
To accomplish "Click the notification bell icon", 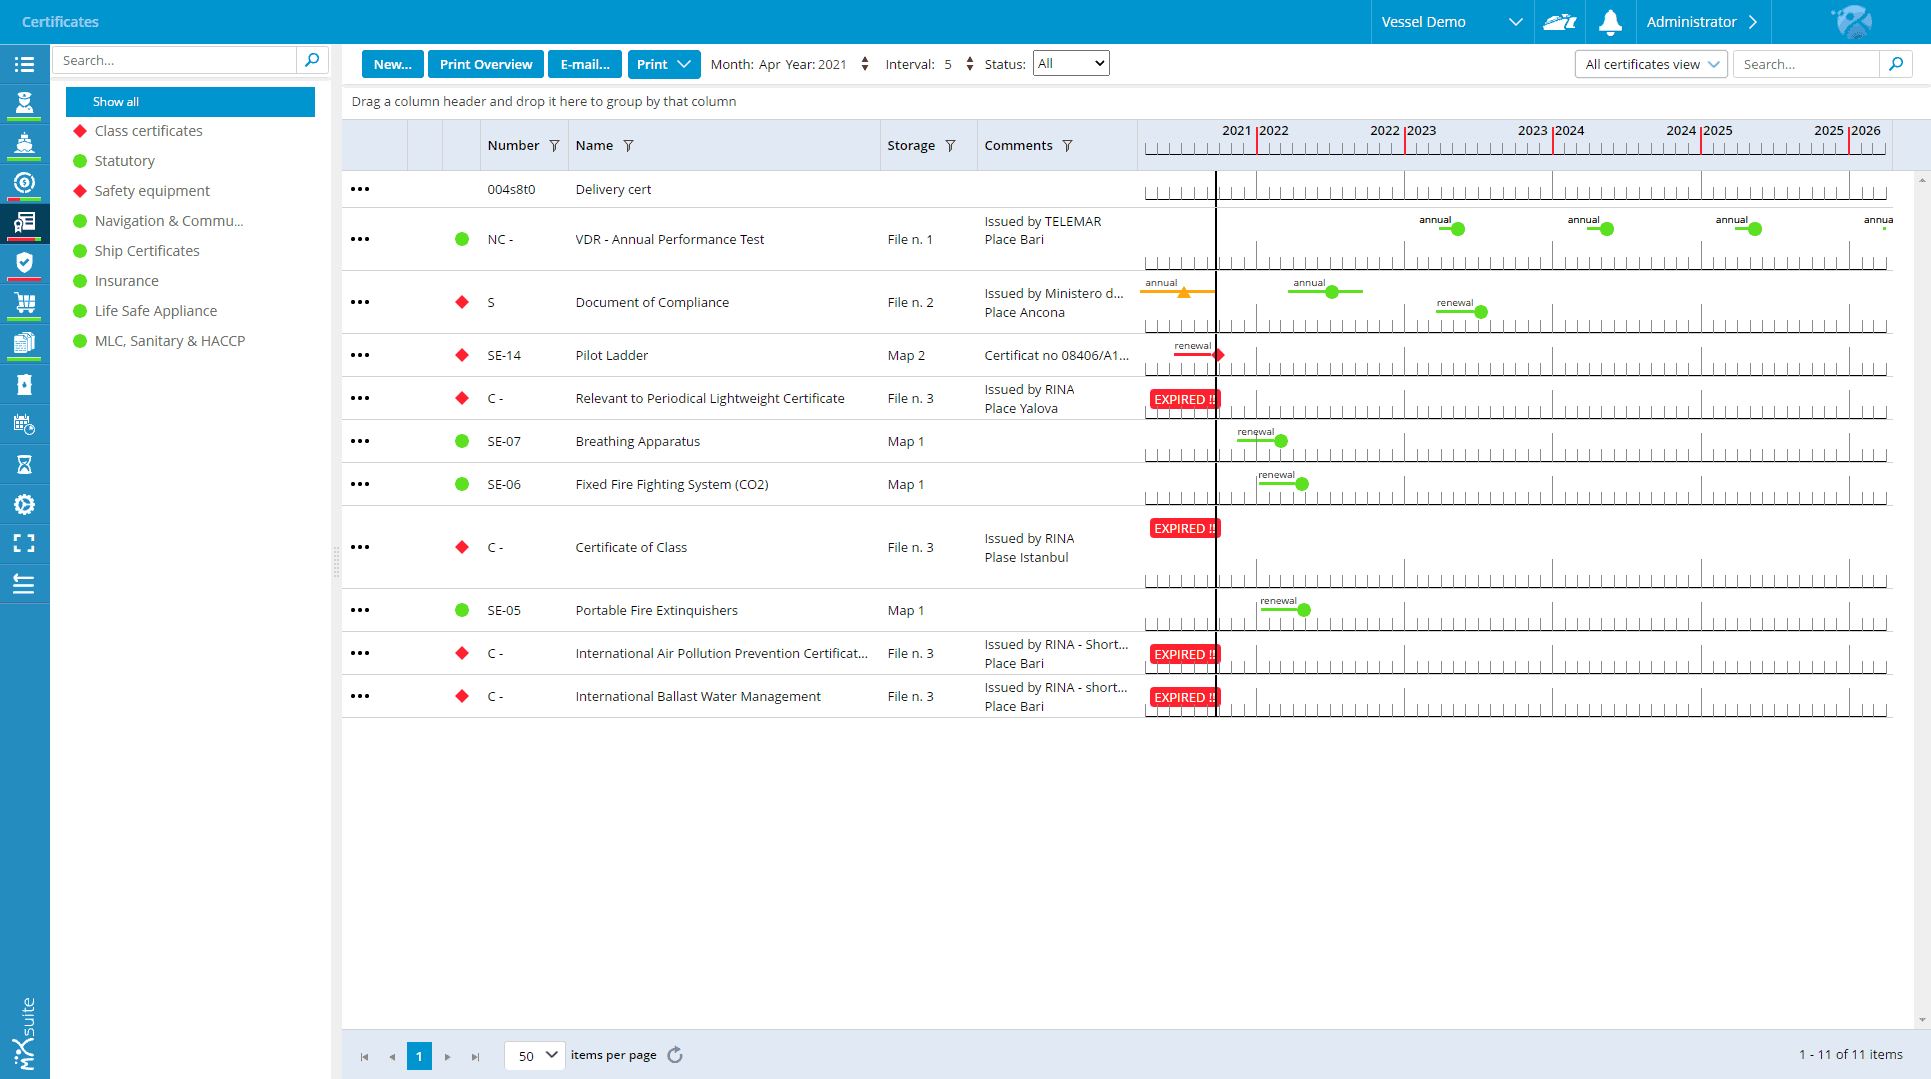I will (1610, 22).
